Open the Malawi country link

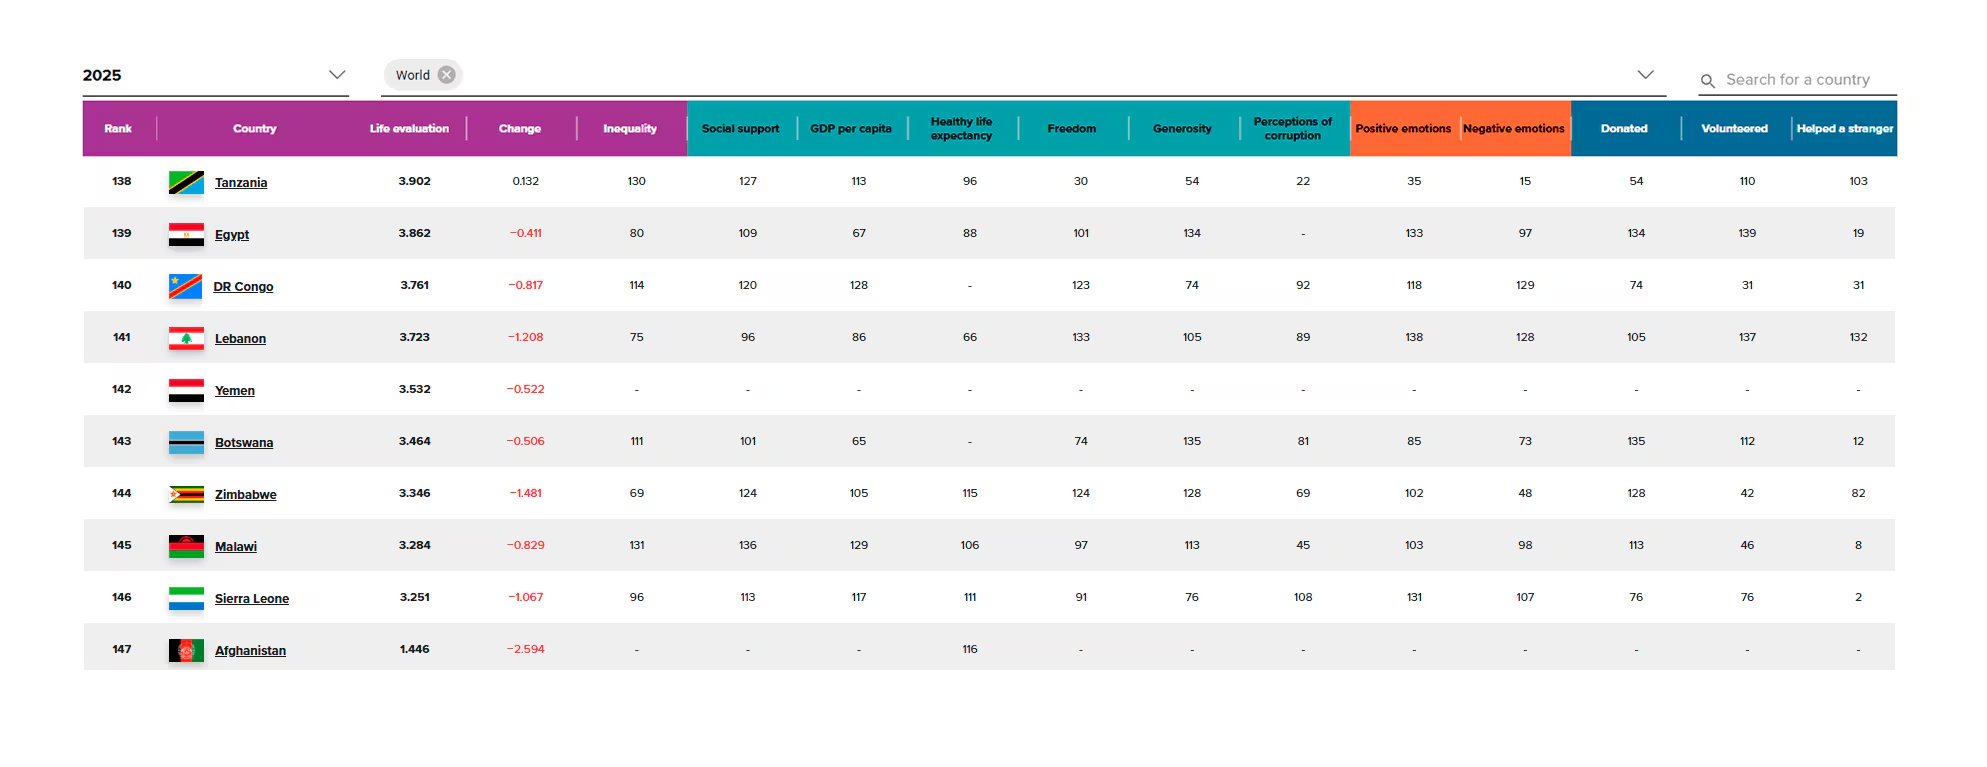(x=236, y=547)
